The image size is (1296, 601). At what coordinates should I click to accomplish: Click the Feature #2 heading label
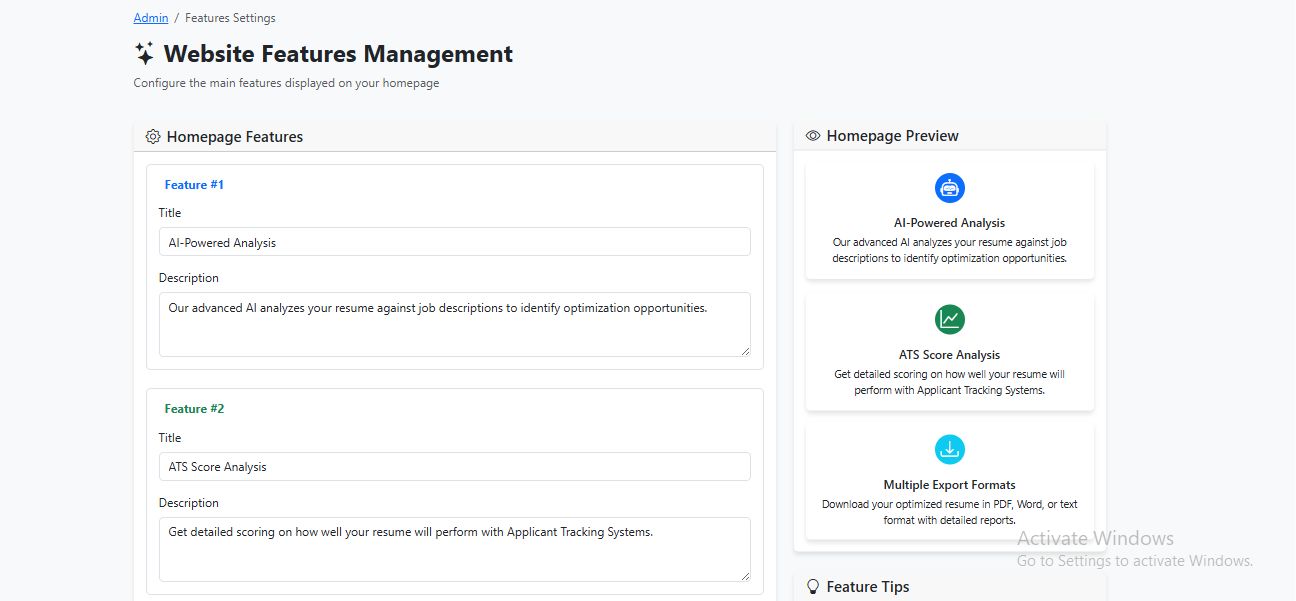[x=194, y=409]
